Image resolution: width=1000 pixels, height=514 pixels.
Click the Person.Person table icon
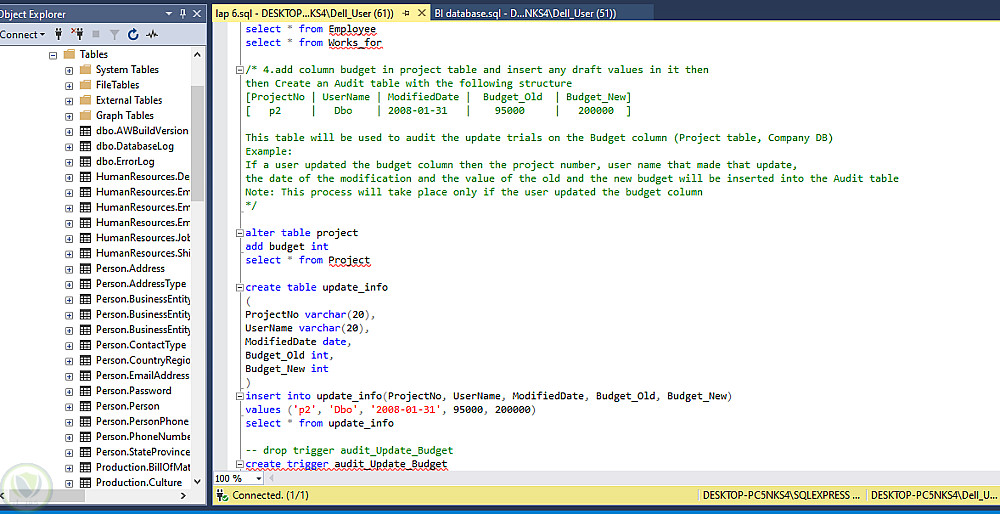(85, 406)
